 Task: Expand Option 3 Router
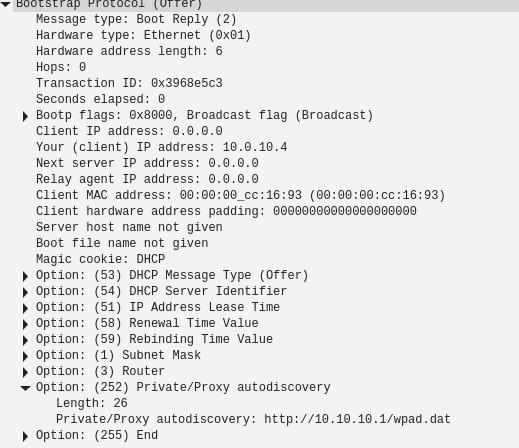pos(25,372)
